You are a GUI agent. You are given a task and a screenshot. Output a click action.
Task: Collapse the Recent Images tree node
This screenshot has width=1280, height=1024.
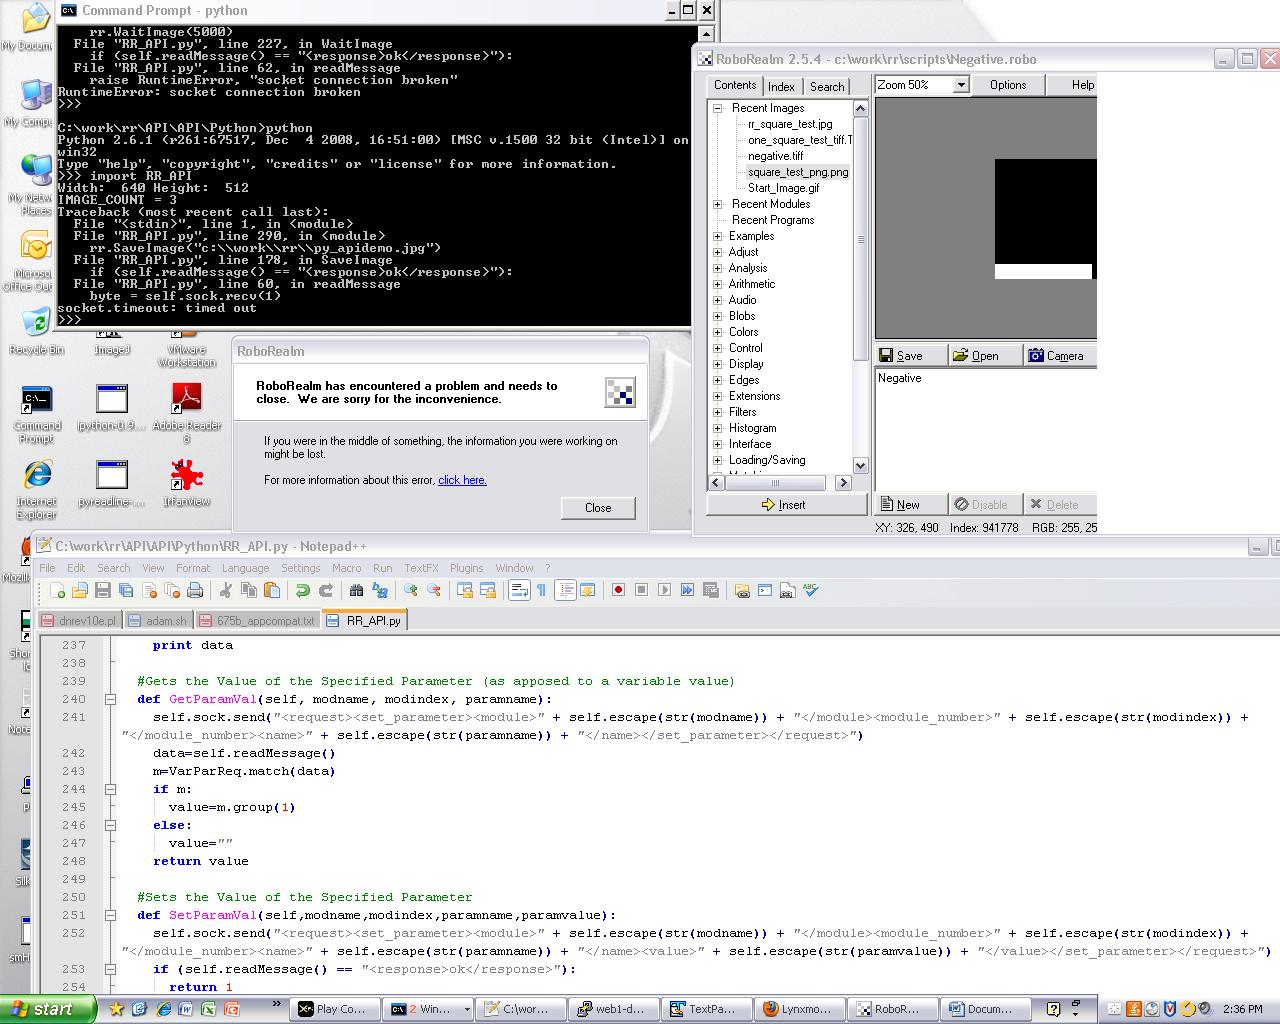point(718,108)
